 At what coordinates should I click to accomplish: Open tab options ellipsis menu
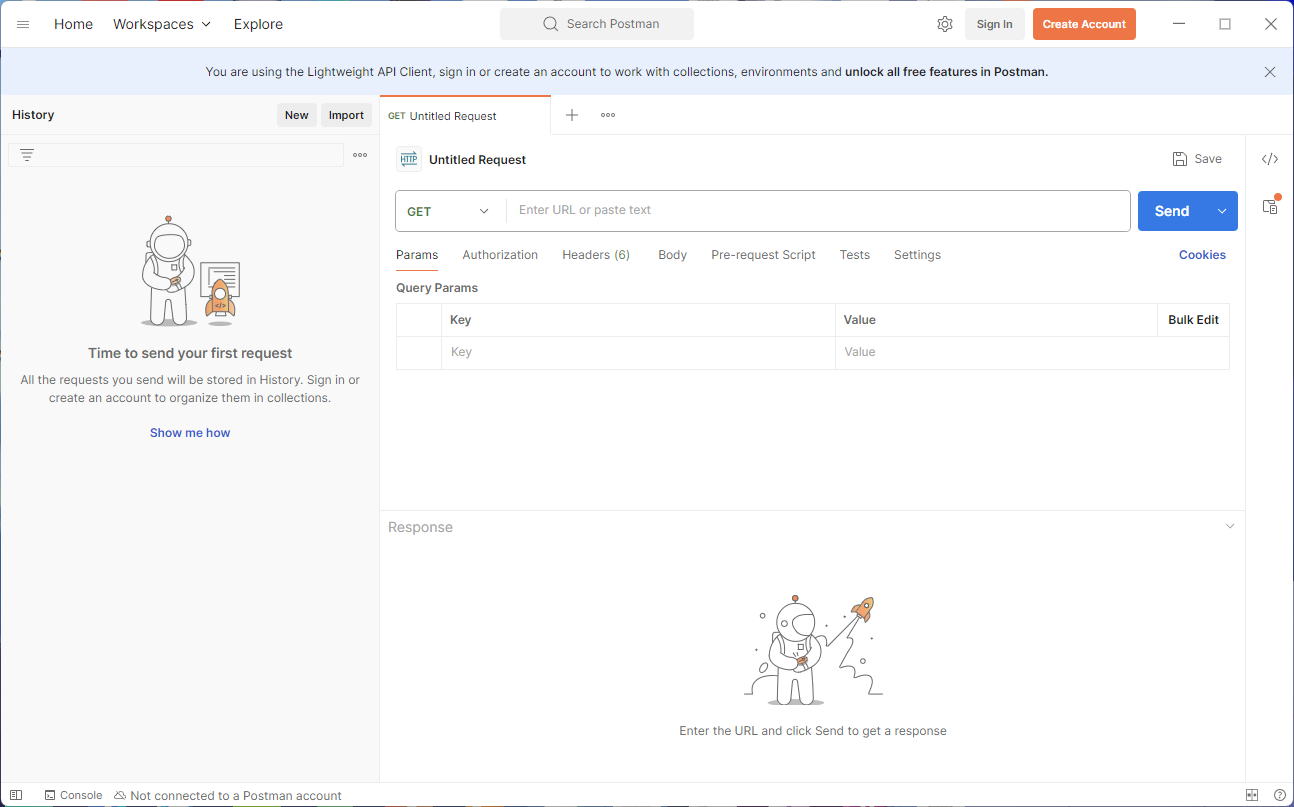tap(608, 115)
